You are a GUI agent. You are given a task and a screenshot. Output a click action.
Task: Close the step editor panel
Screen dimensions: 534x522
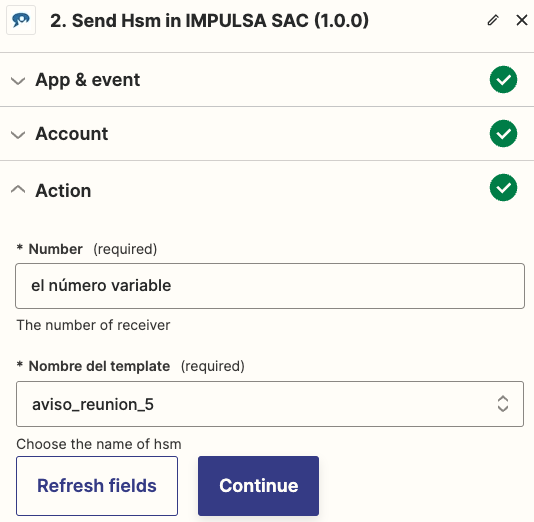[522, 20]
